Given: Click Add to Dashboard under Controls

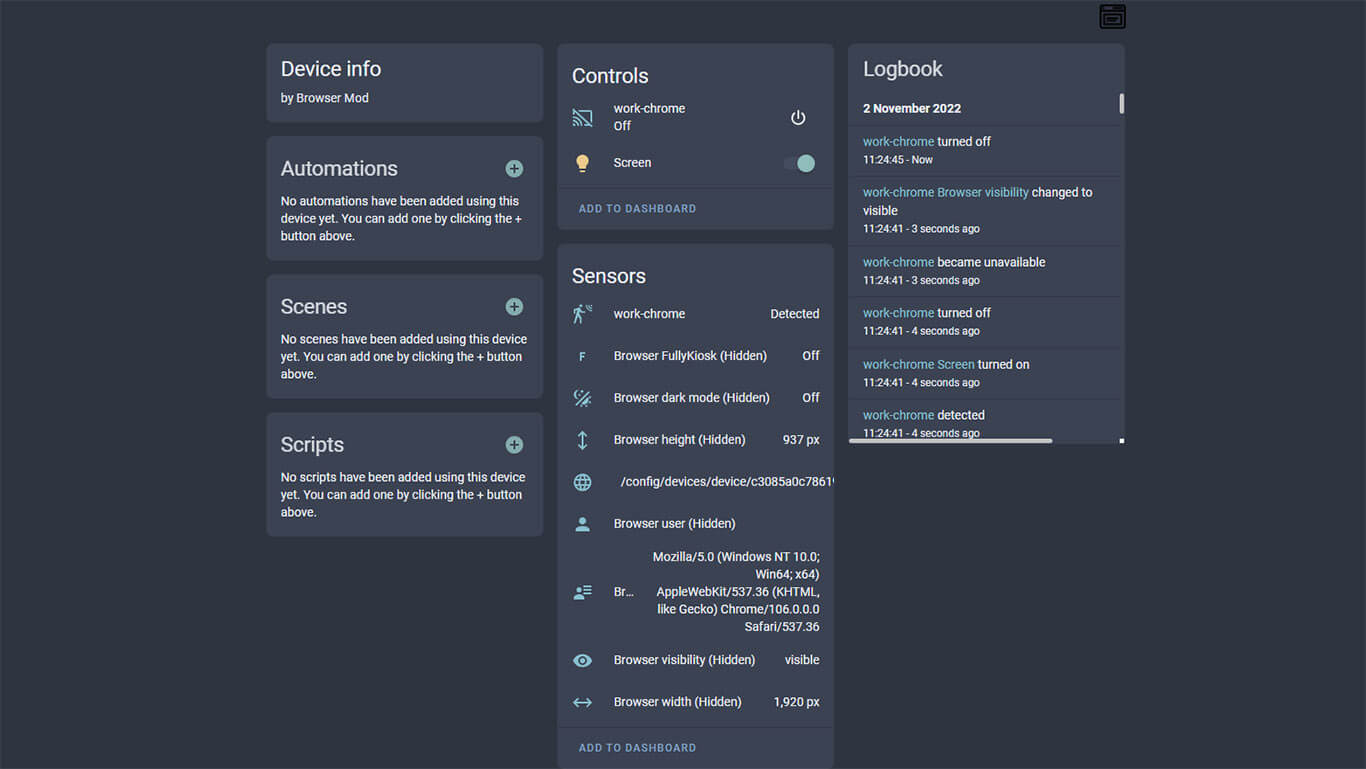Looking at the screenshot, I should pyautogui.click(x=637, y=209).
